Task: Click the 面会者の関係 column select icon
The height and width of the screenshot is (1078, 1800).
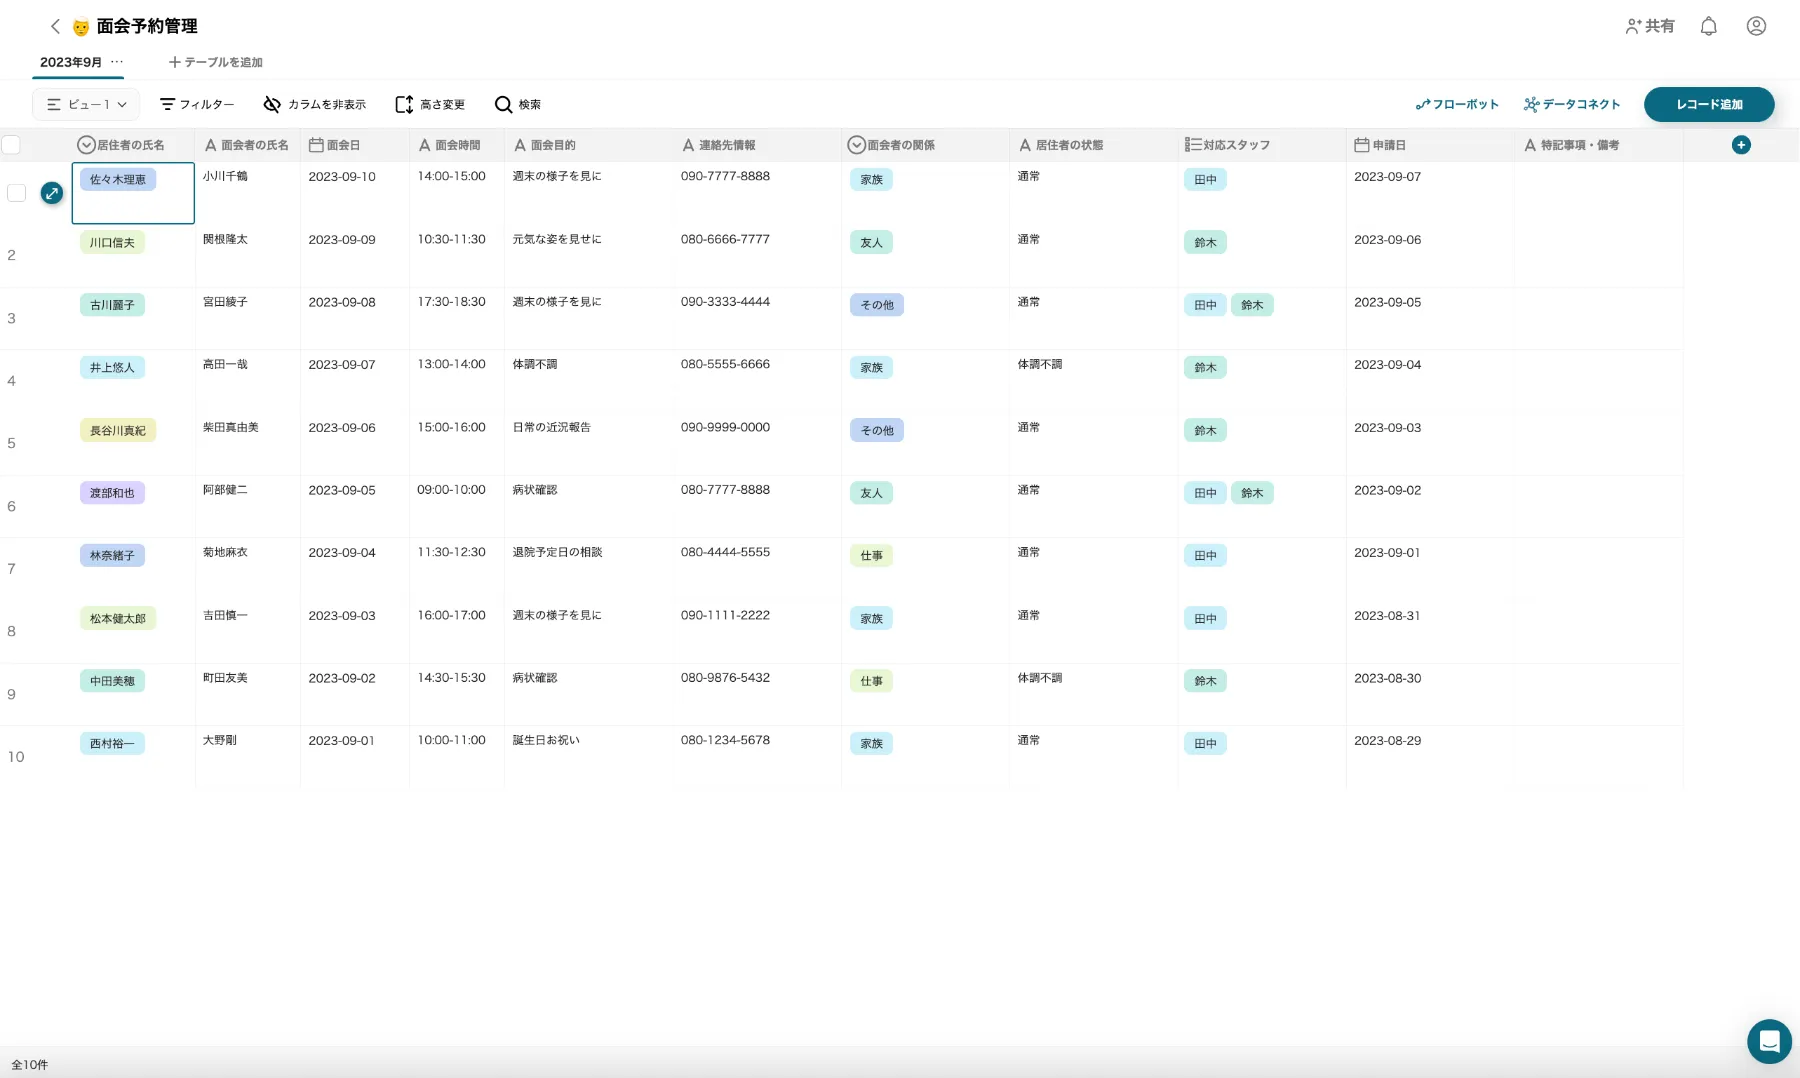Action: [x=856, y=145]
